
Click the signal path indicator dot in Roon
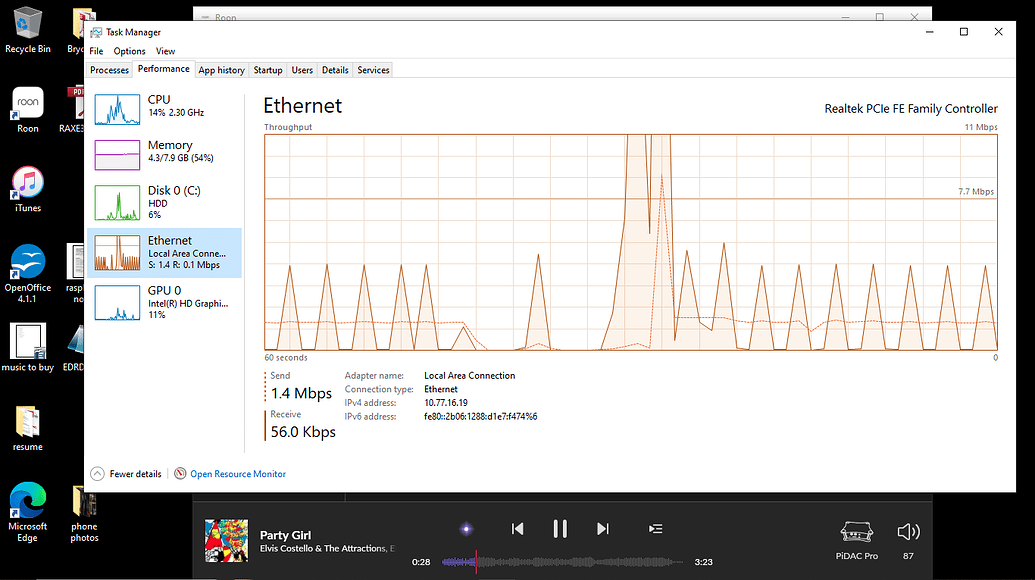(x=466, y=529)
